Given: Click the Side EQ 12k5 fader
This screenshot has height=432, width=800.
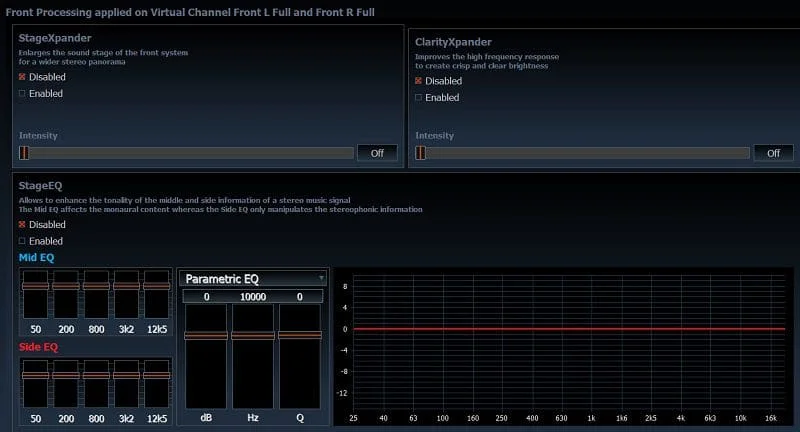Looking at the screenshot, I should (157, 375).
